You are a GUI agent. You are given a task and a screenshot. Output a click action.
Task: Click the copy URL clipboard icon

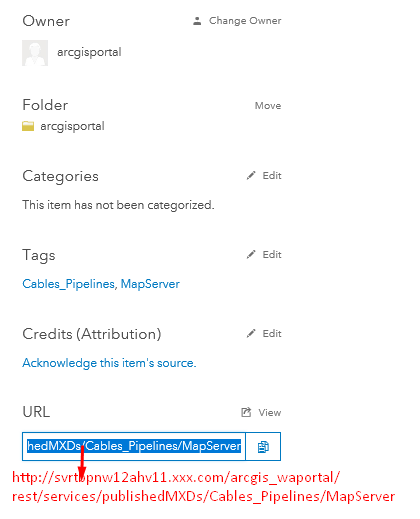click(x=263, y=447)
